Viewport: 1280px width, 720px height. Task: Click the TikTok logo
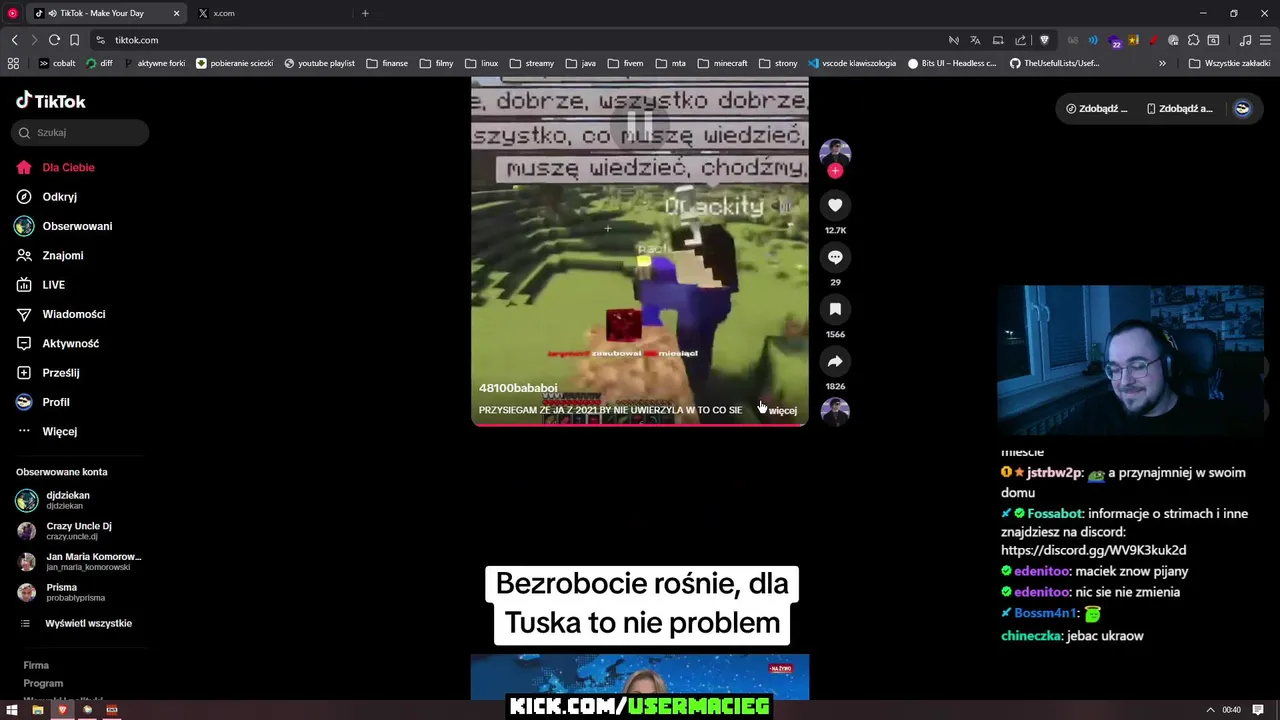51,101
